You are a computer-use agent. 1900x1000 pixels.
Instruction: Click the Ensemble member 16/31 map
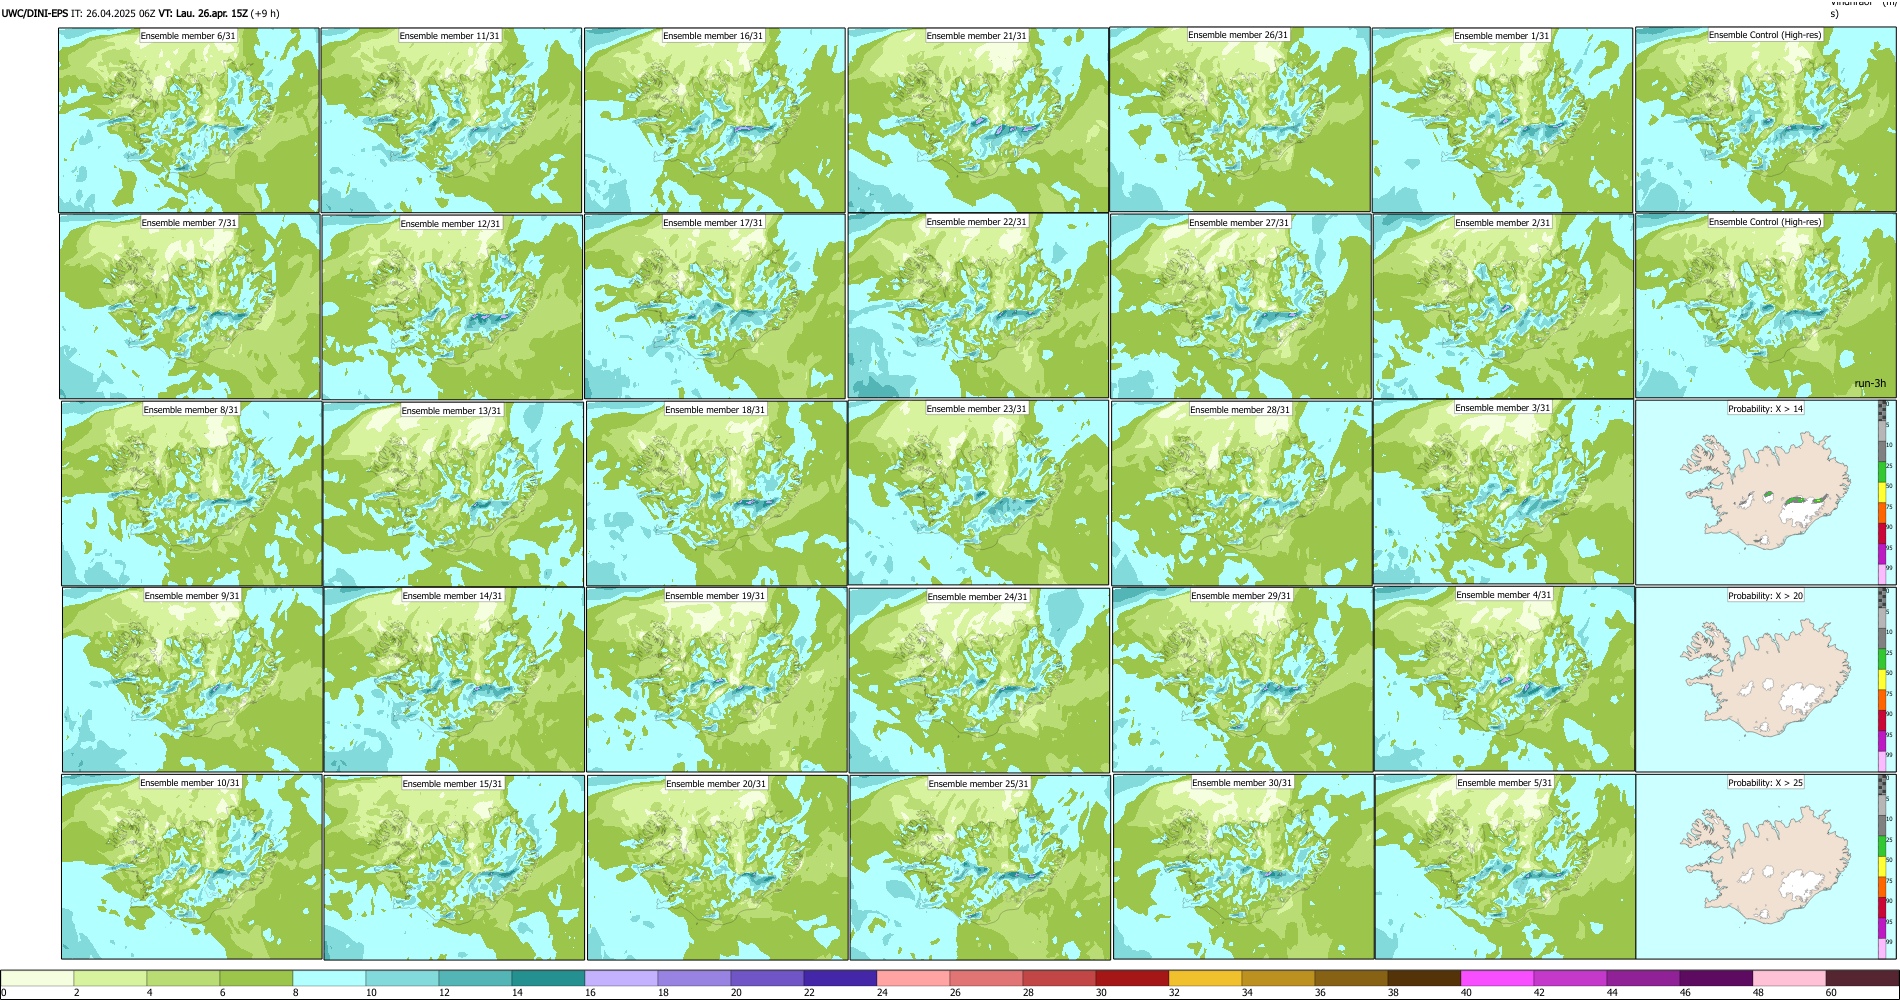pyautogui.click(x=715, y=120)
